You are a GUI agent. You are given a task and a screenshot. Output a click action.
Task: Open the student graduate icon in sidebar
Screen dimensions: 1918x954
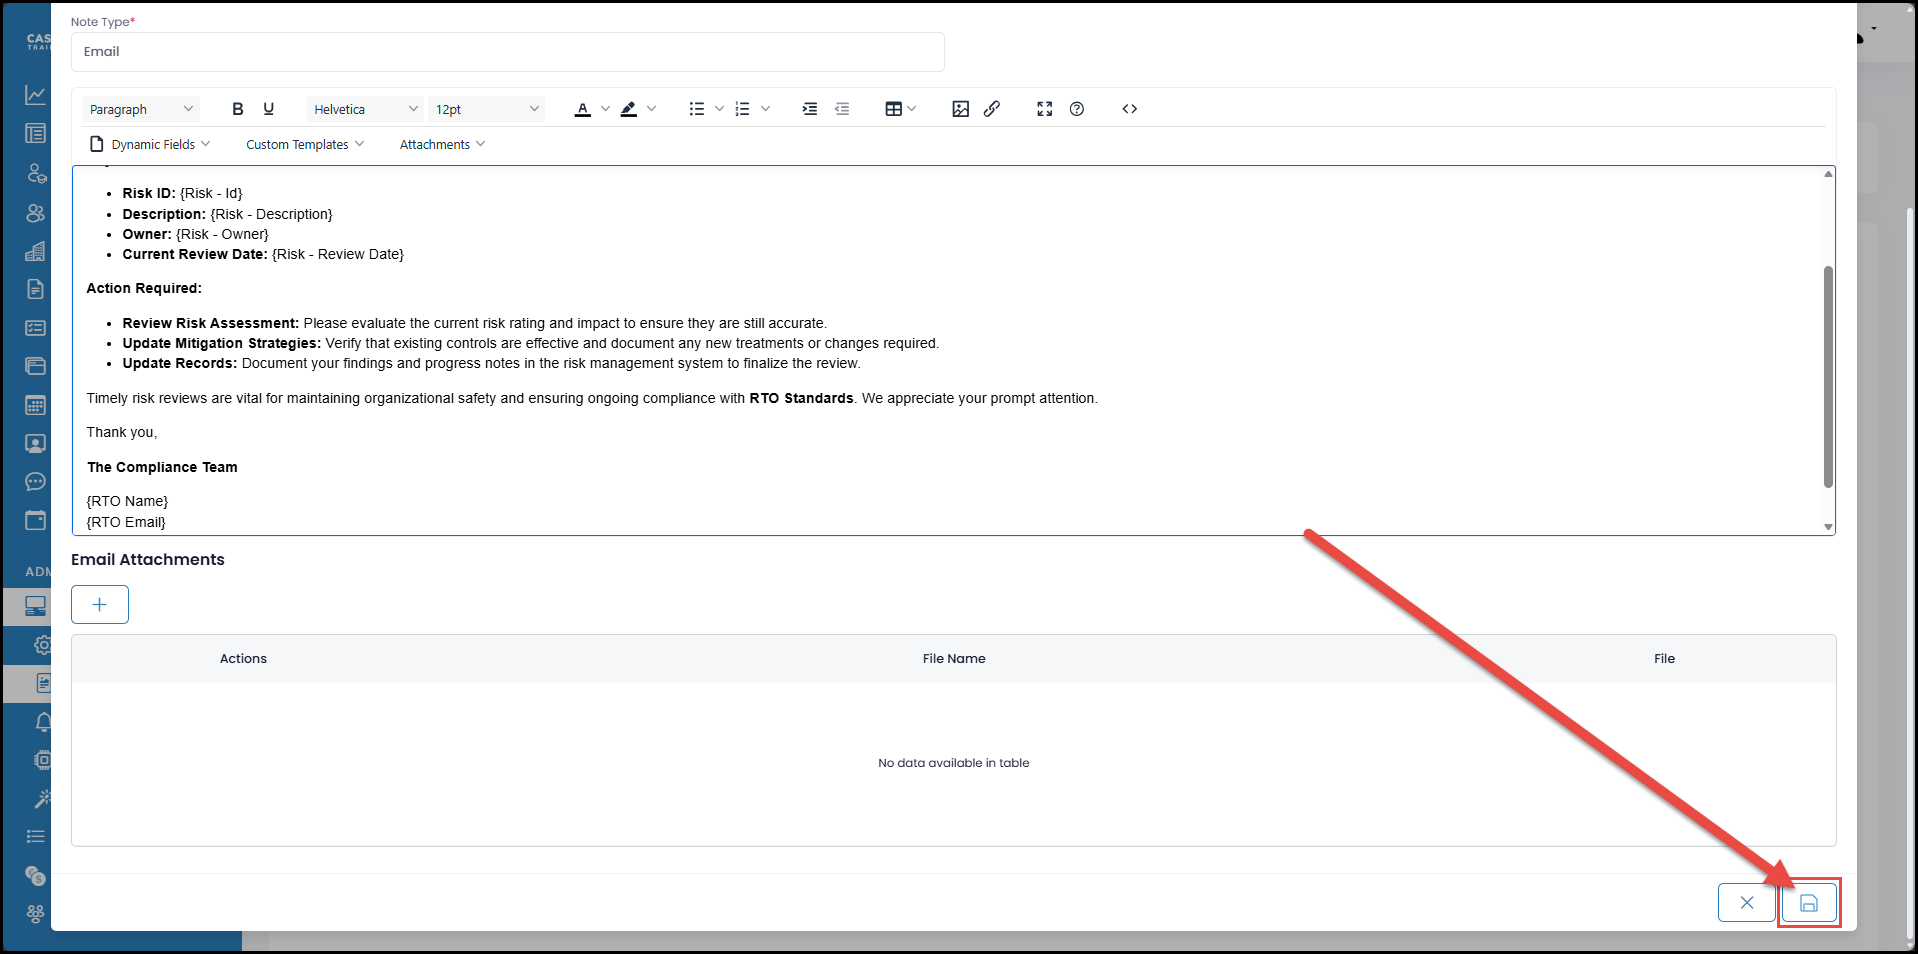[36, 173]
